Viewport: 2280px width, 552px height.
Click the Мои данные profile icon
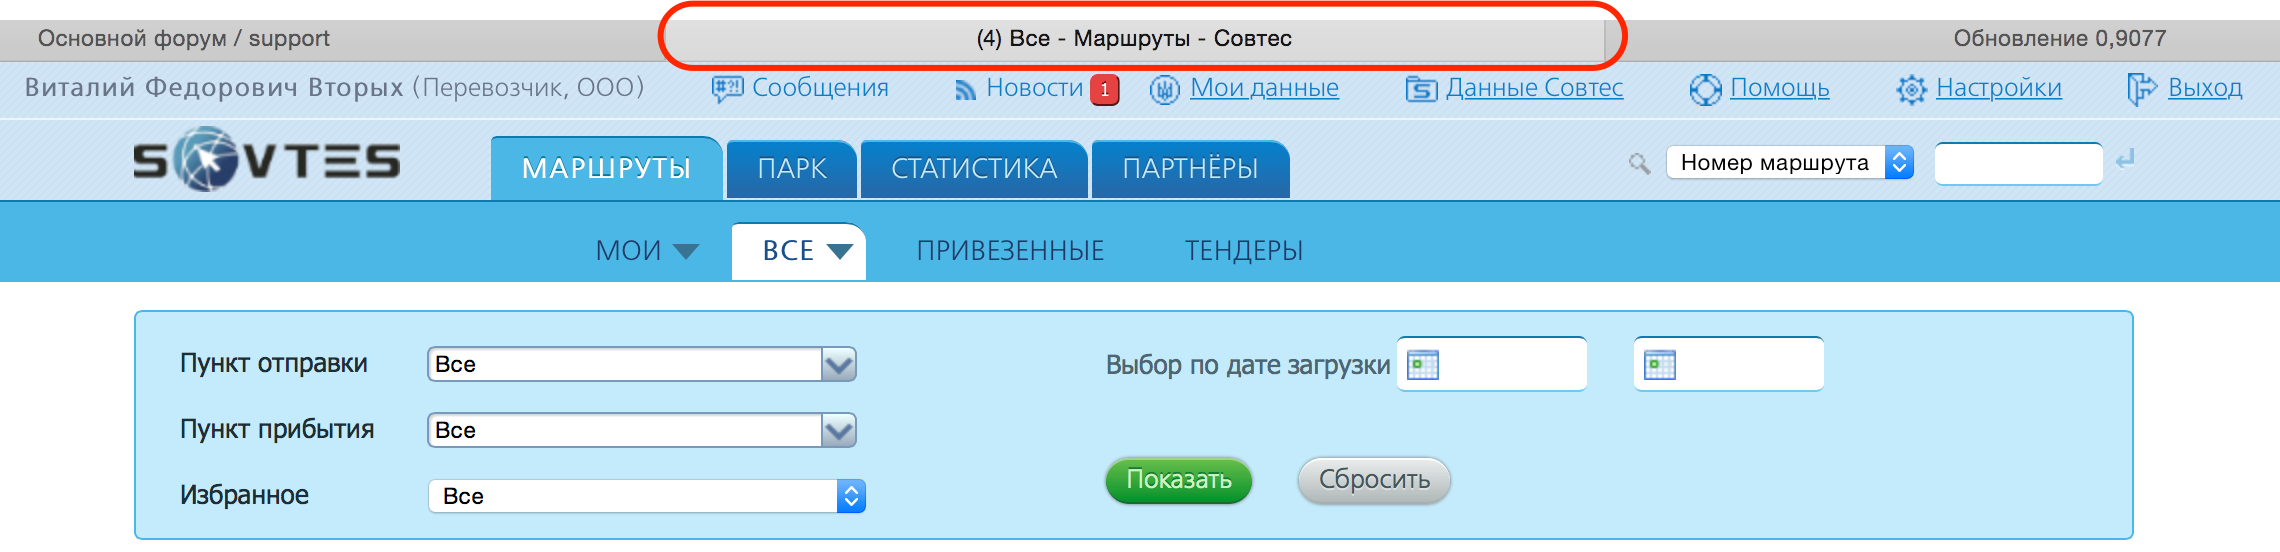point(1164,90)
